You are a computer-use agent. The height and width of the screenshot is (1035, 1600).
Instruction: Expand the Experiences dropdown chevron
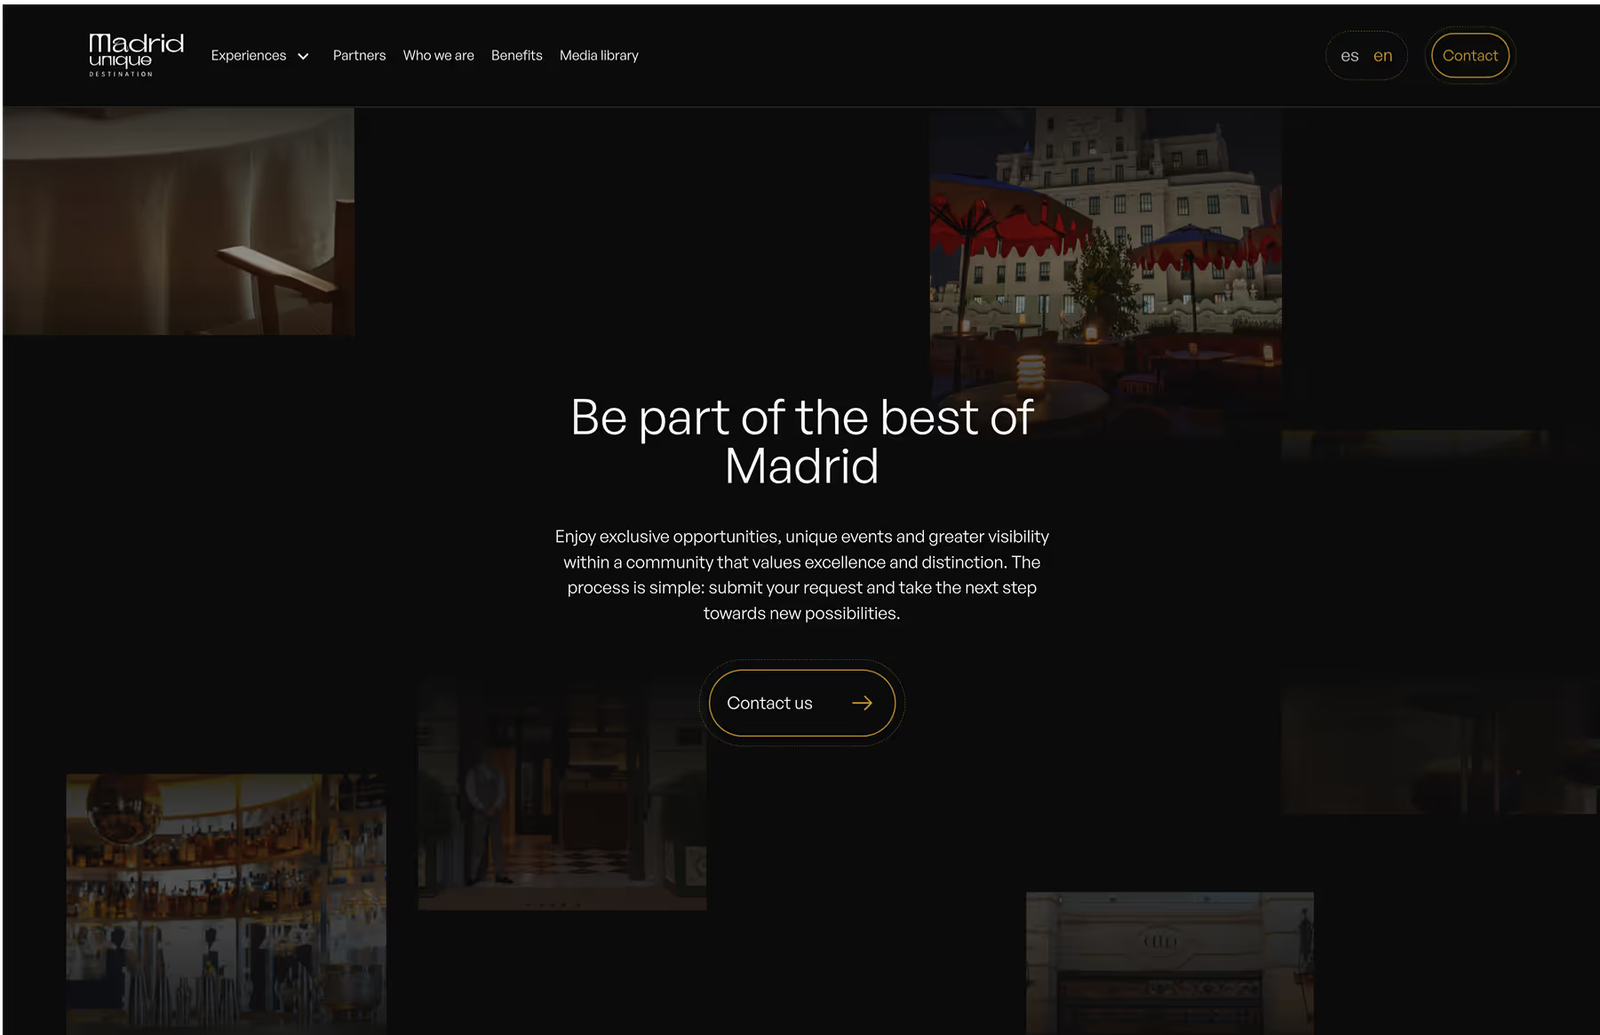pyautogui.click(x=303, y=56)
